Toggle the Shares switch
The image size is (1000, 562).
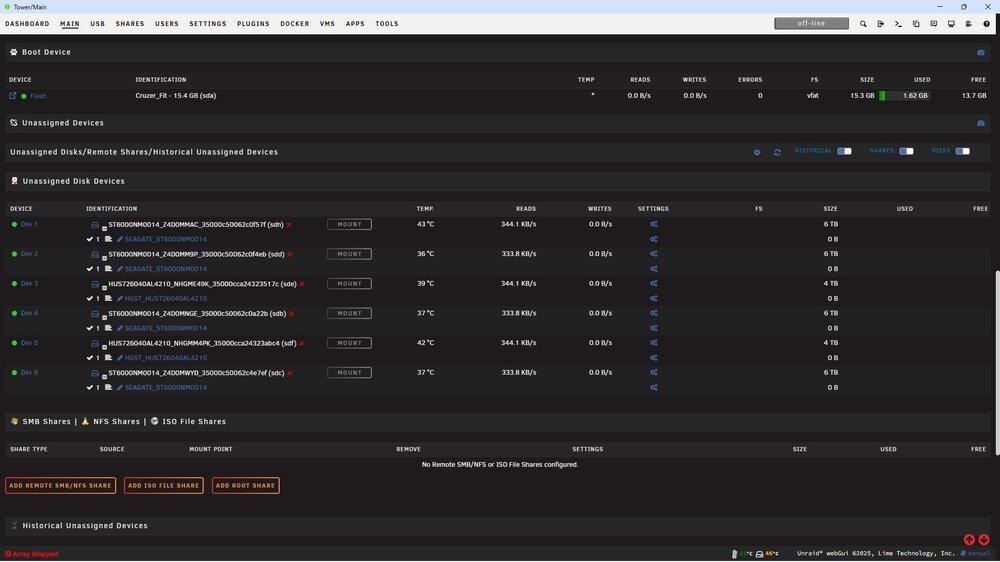pyautogui.click(x=906, y=151)
